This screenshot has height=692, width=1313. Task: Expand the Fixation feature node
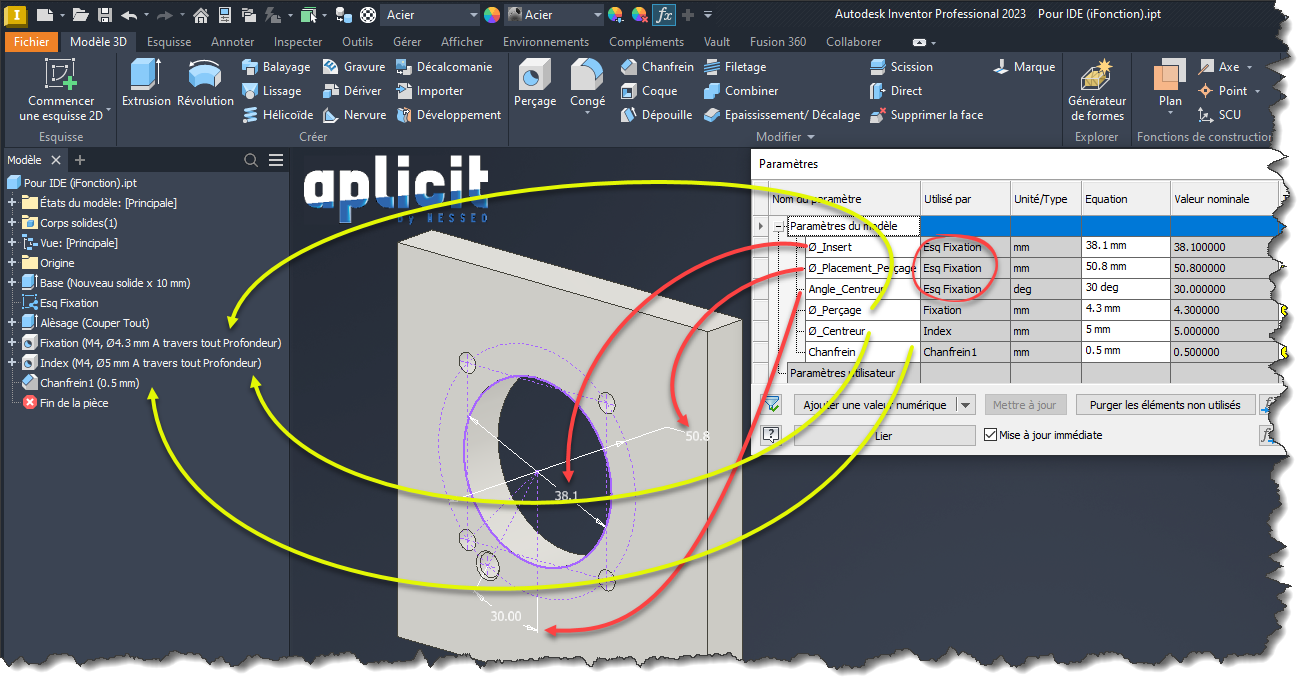click(12, 343)
